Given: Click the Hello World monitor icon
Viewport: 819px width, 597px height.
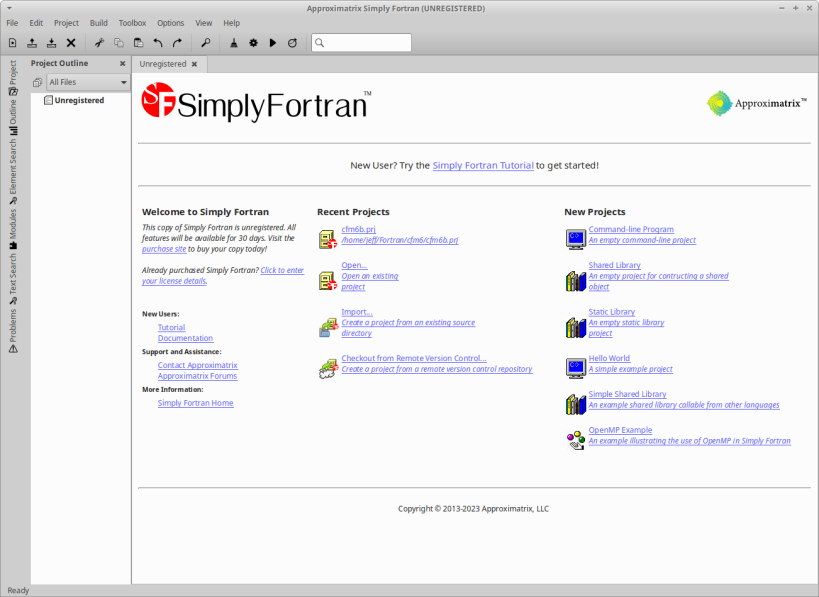Looking at the screenshot, I should (576, 368).
